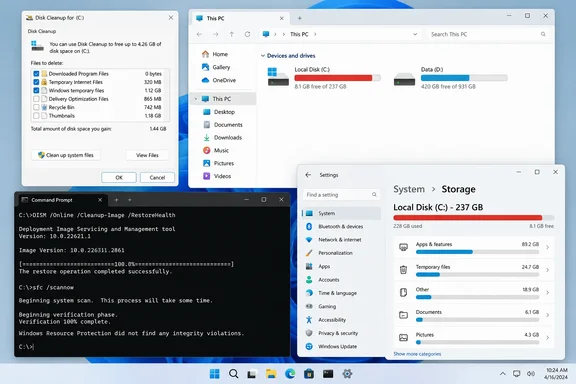
Task: Check the Recycle Bin checkbox
Action: click(x=36, y=107)
